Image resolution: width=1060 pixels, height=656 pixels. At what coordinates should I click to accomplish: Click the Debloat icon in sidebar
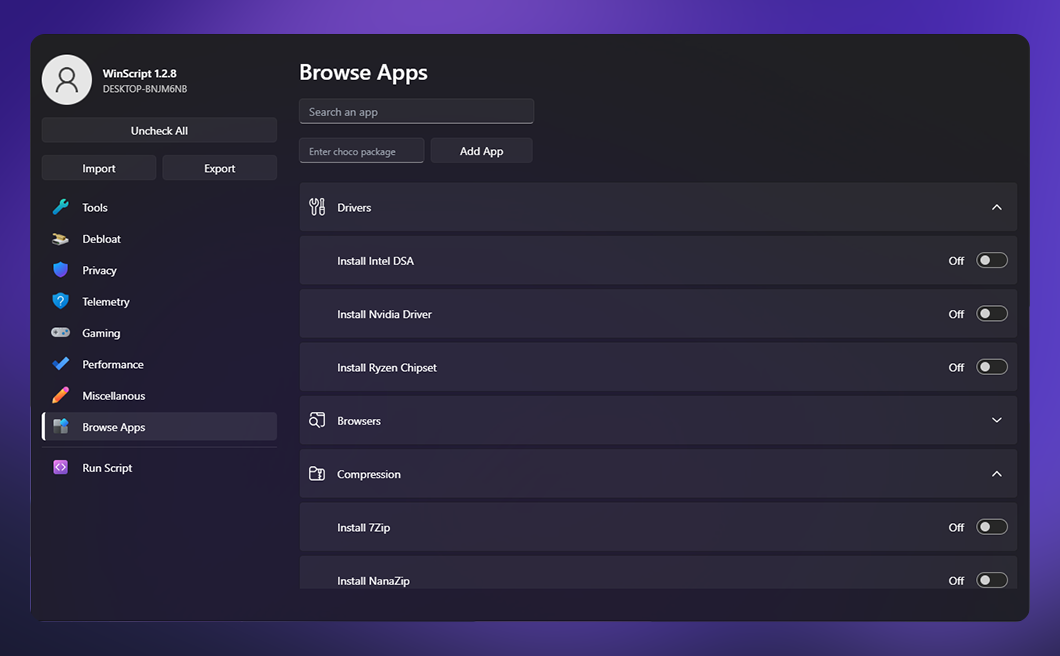coord(61,239)
